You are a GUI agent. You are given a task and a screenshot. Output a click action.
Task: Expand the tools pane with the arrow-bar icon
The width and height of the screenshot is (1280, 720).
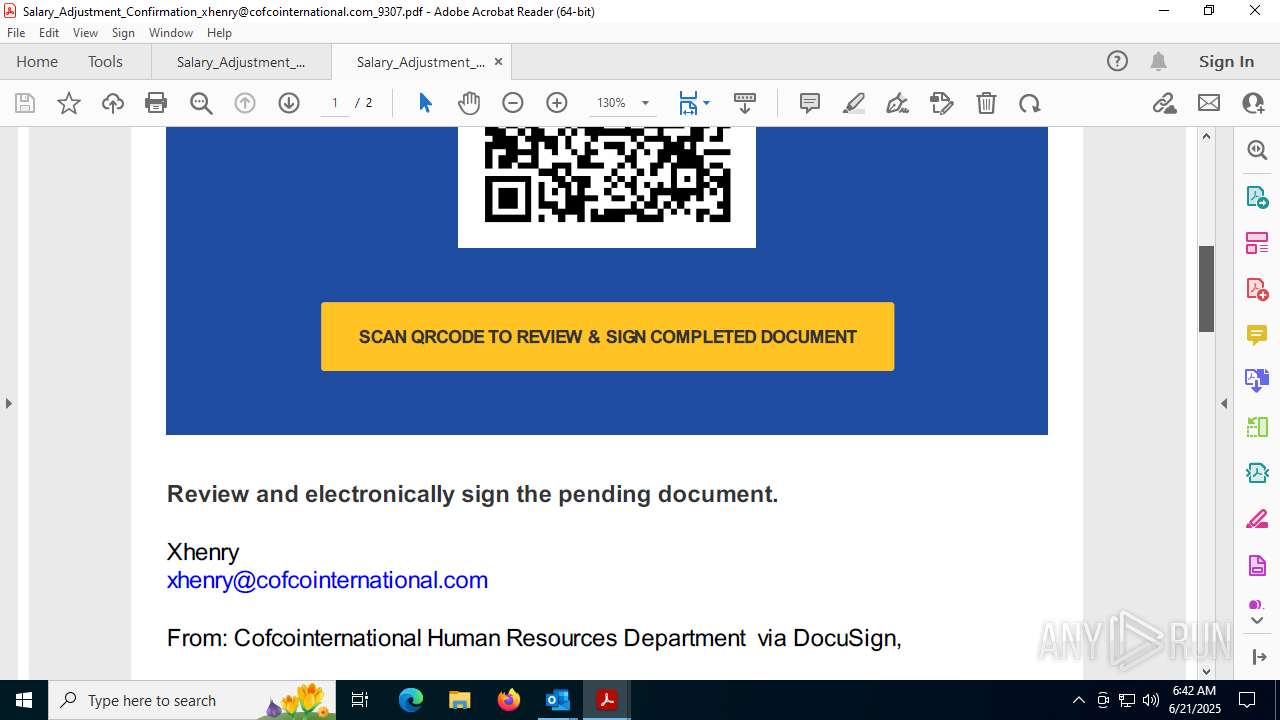pos(1258,657)
